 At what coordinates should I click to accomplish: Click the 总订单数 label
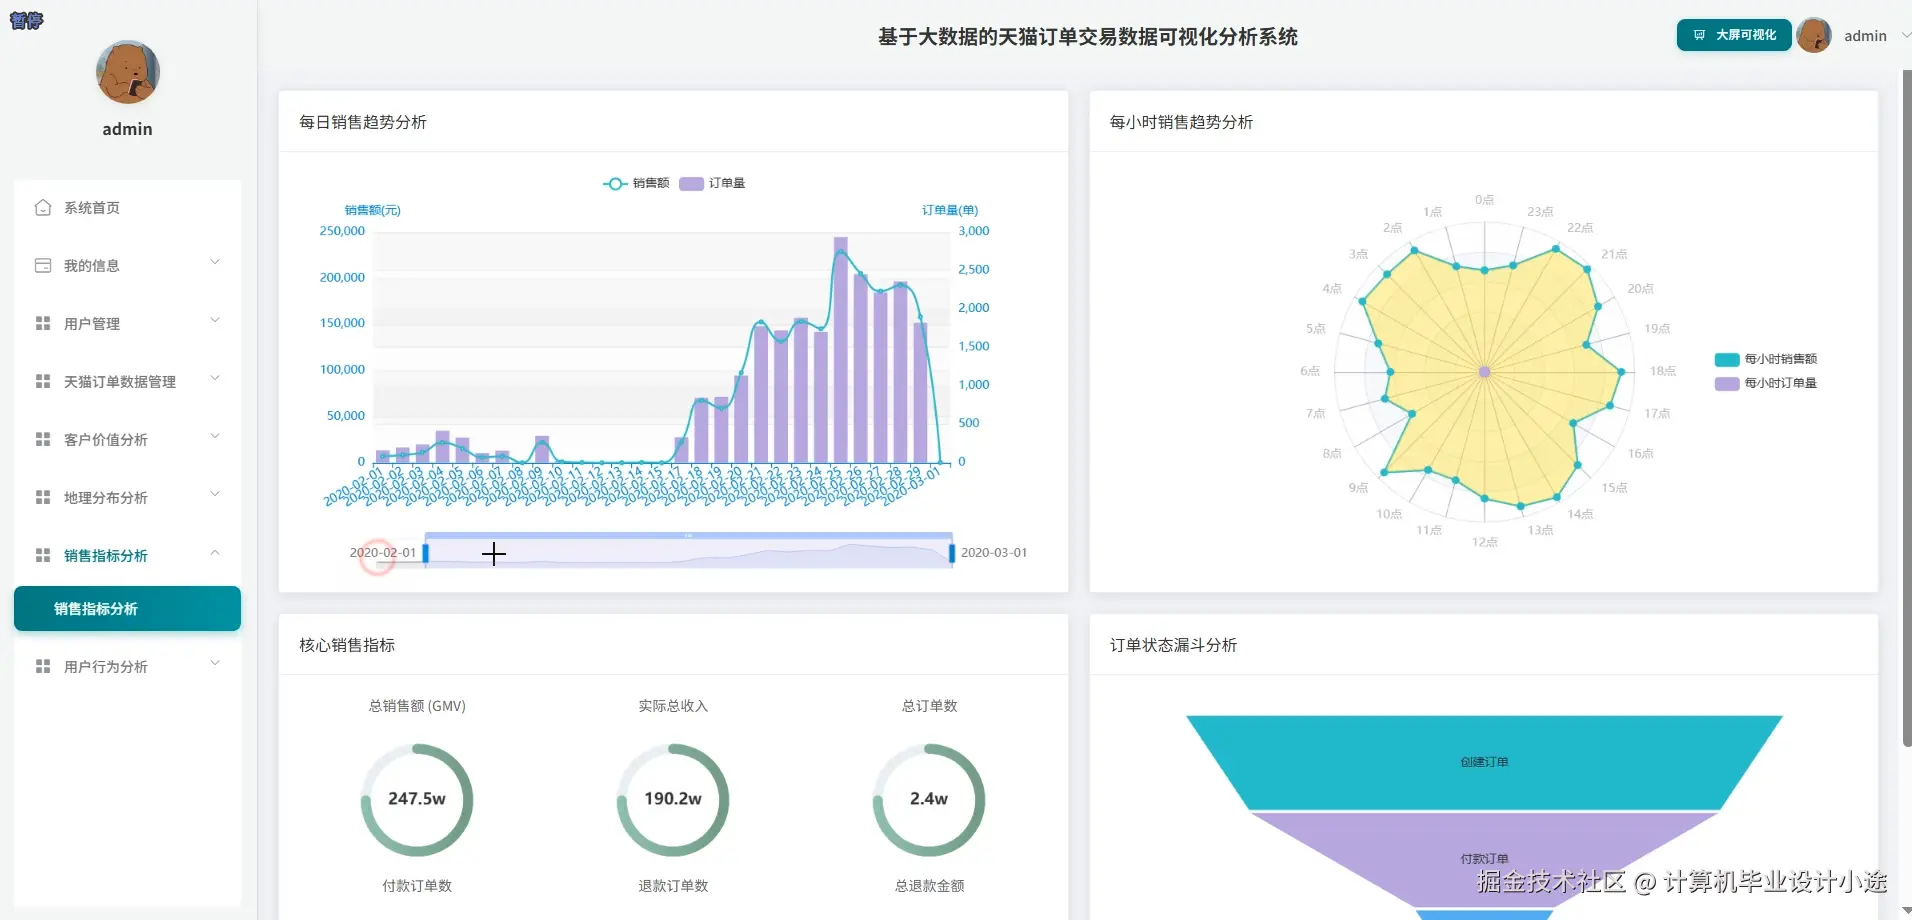point(929,706)
